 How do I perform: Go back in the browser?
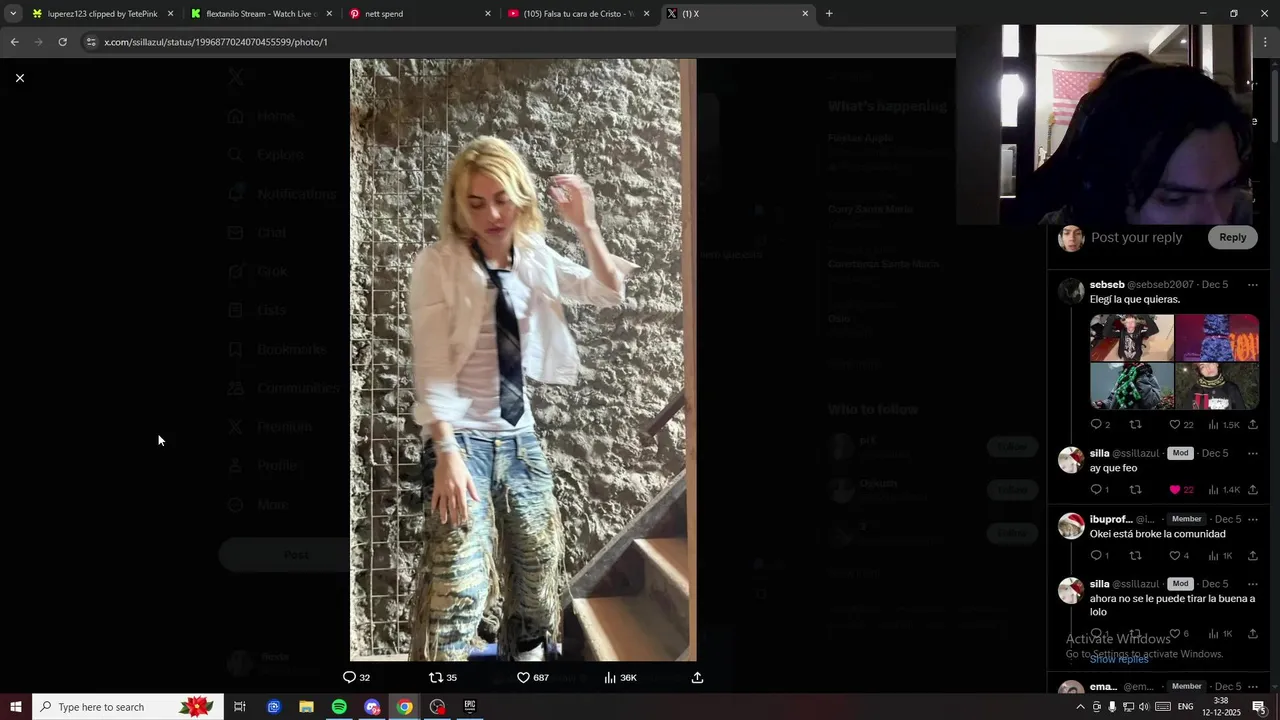tap(15, 42)
